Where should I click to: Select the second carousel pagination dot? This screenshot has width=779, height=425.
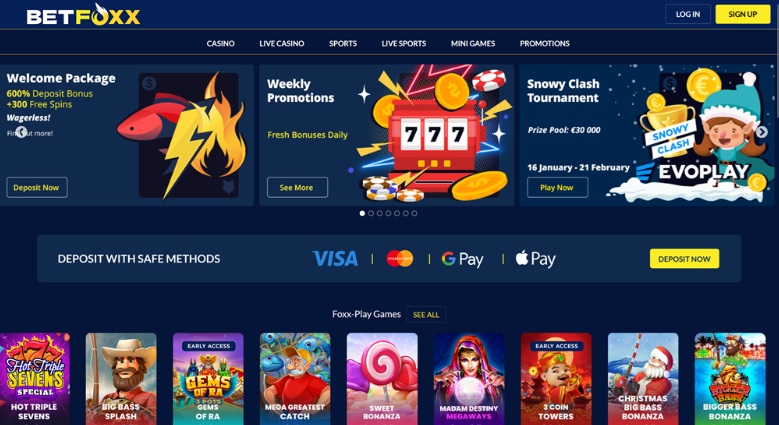[x=371, y=213]
